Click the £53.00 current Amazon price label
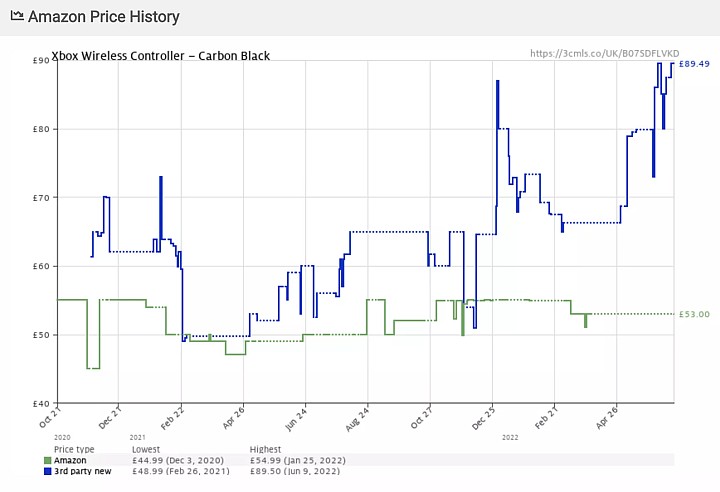This screenshot has width=720, height=492. tap(694, 314)
